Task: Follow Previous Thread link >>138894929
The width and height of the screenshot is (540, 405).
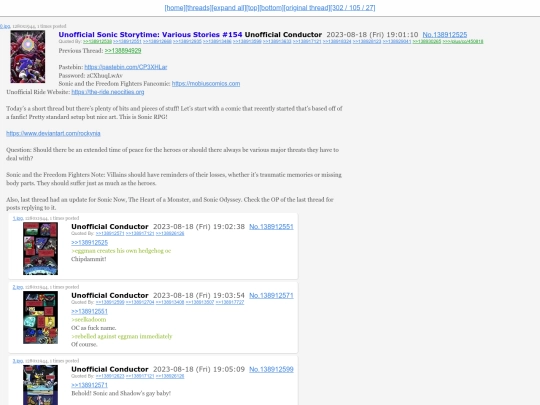Action: pos(123,51)
